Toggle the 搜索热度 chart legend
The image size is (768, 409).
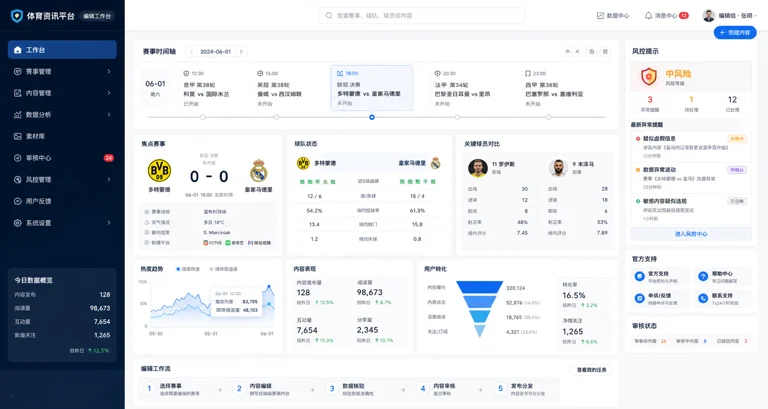pos(188,269)
